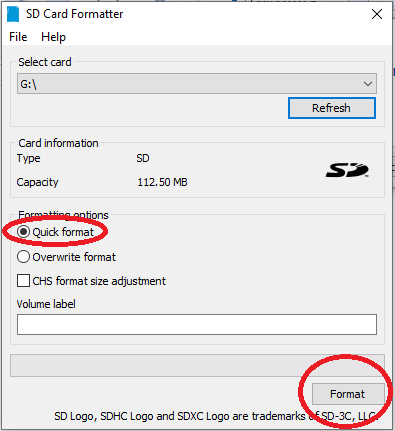The height and width of the screenshot is (431, 395).
Task: Open the File menu
Action: 18,37
